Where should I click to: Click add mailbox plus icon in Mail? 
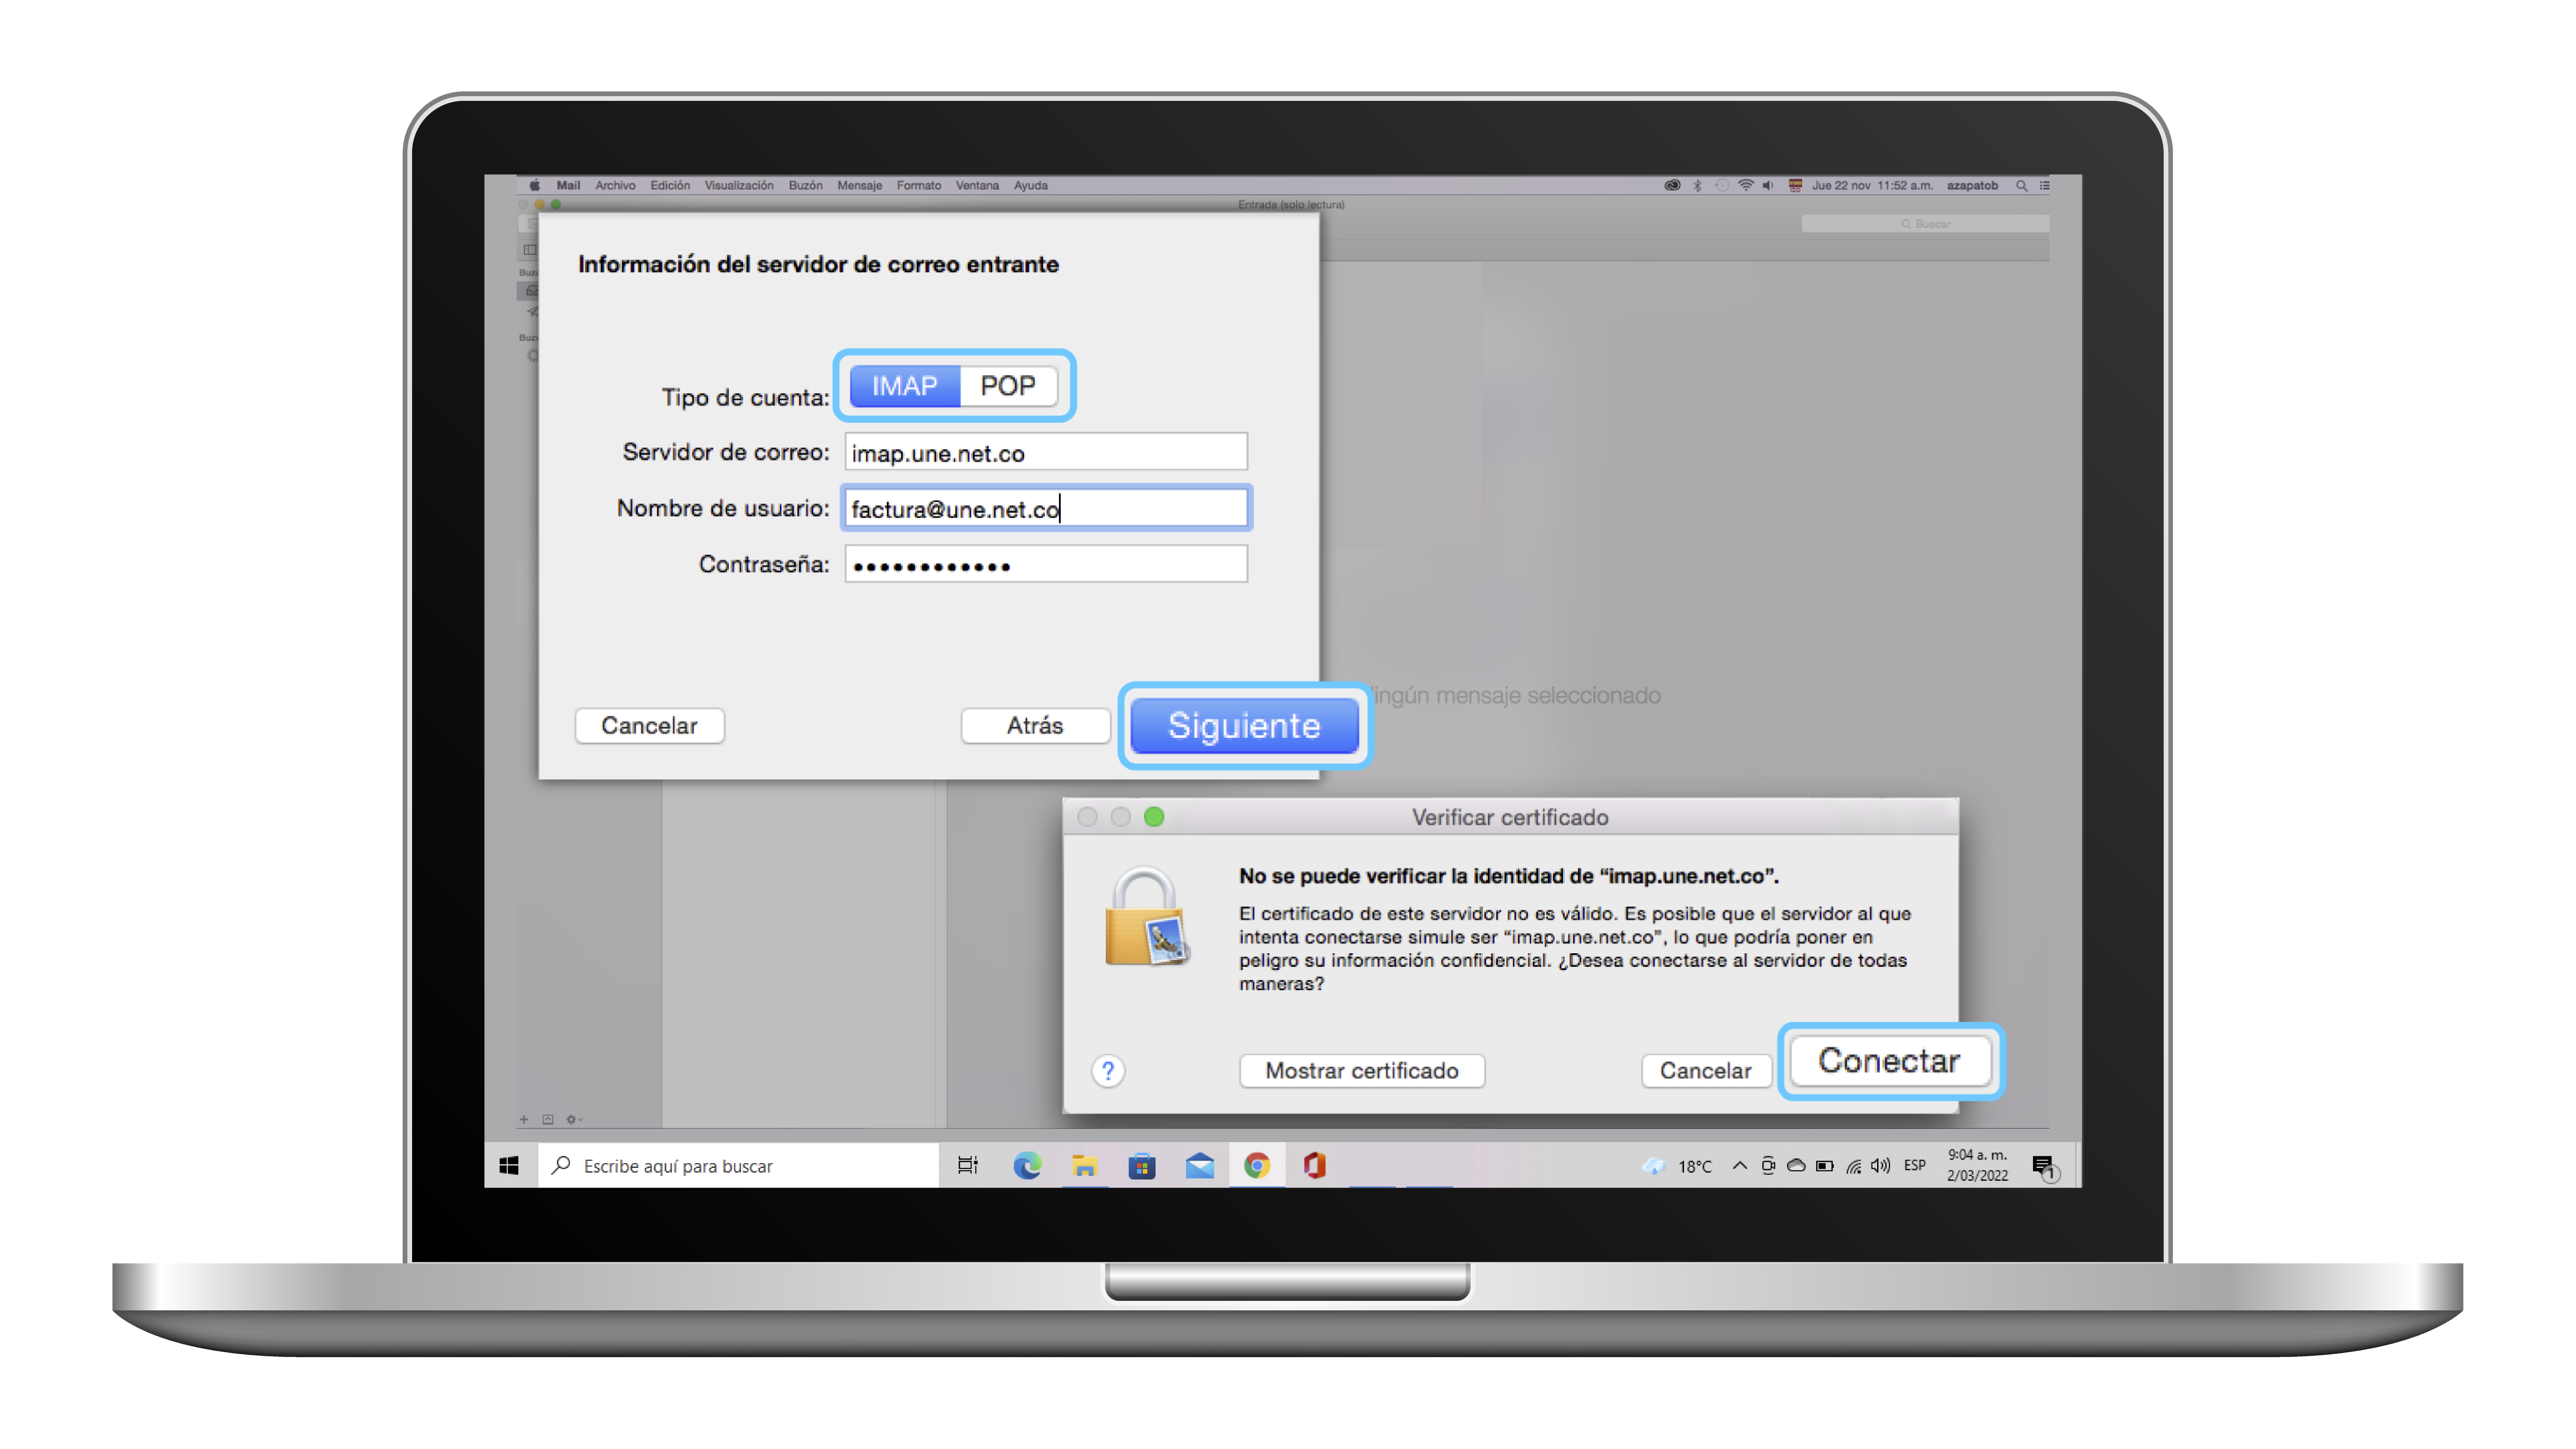(524, 1120)
